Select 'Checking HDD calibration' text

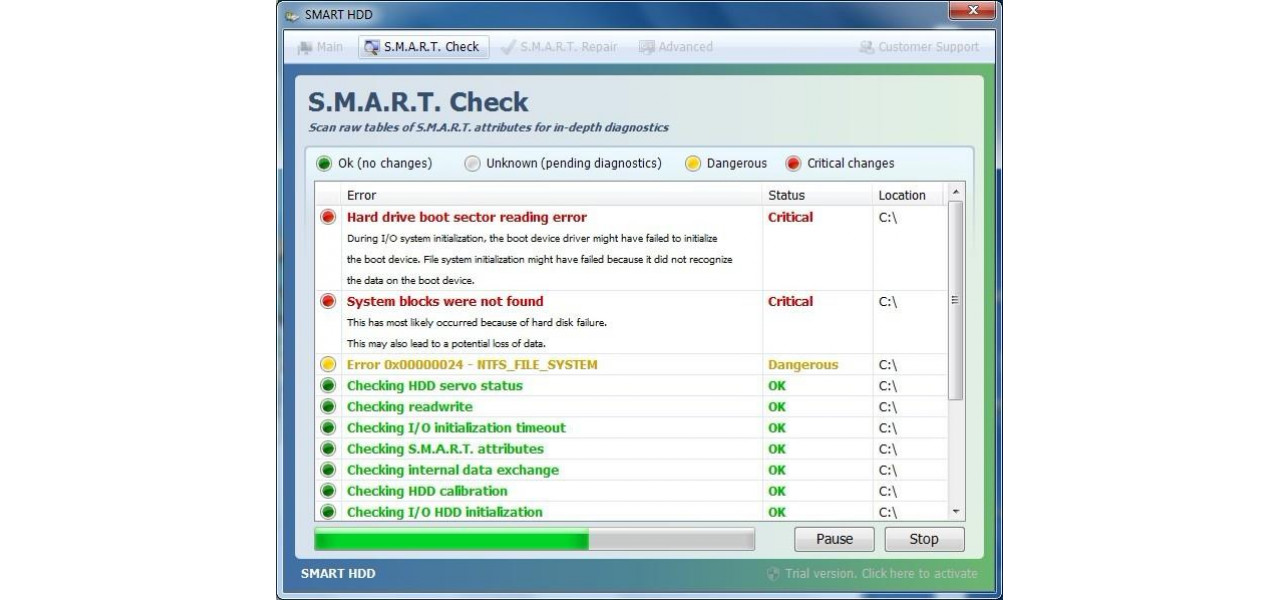point(427,491)
